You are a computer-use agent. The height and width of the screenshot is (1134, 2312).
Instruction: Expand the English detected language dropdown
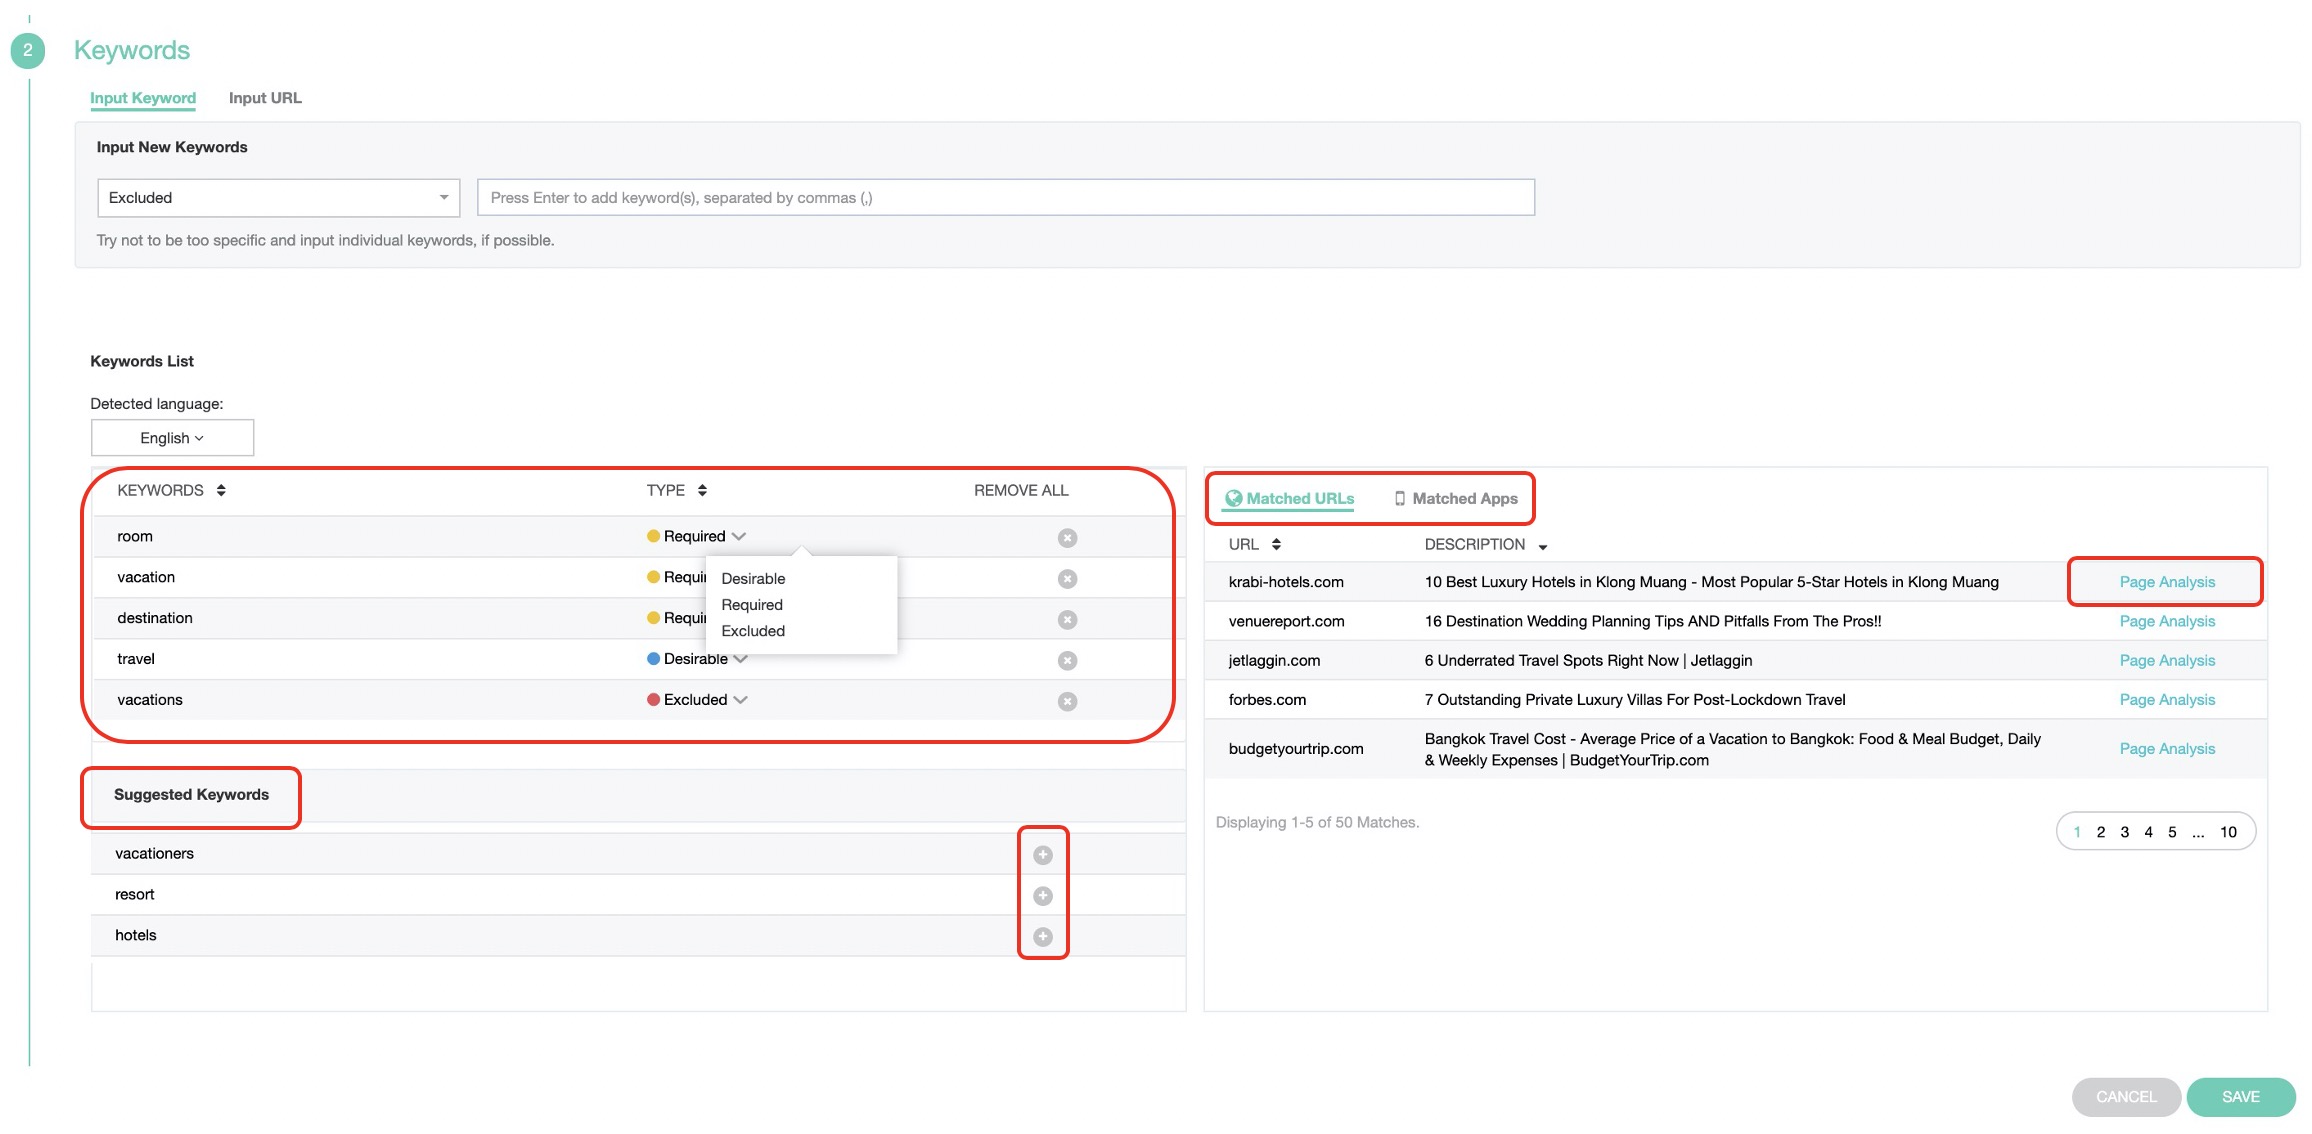pyautogui.click(x=172, y=438)
